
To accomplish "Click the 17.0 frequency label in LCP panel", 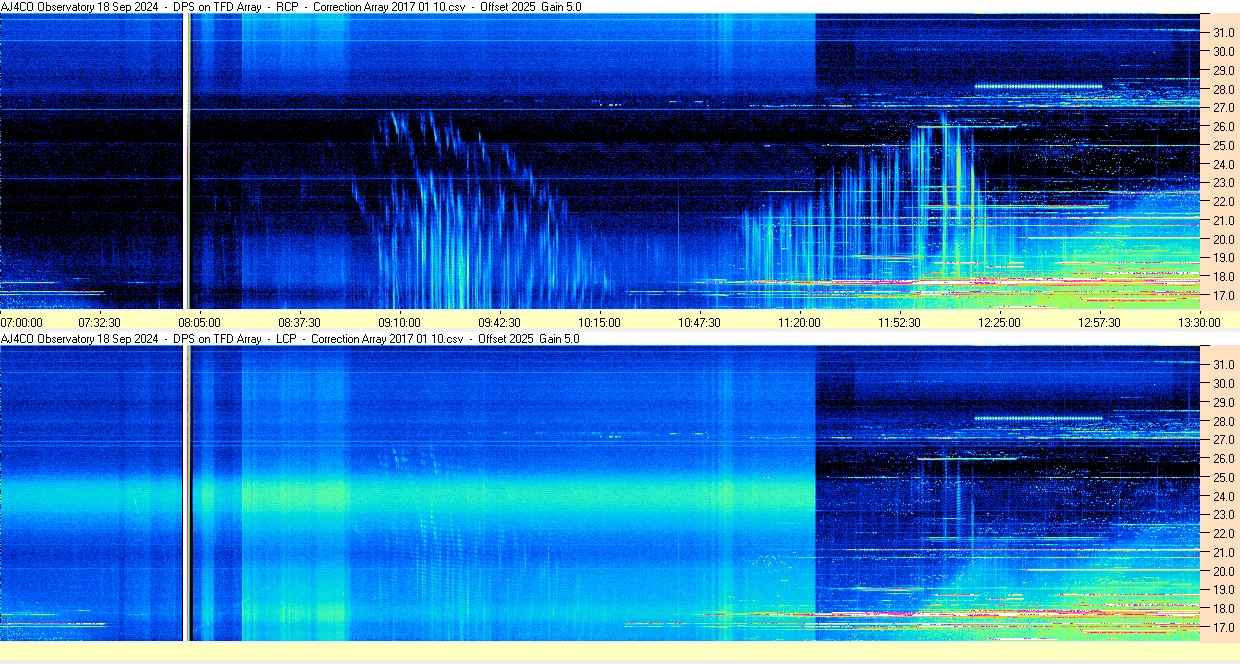I will [x=1223, y=628].
